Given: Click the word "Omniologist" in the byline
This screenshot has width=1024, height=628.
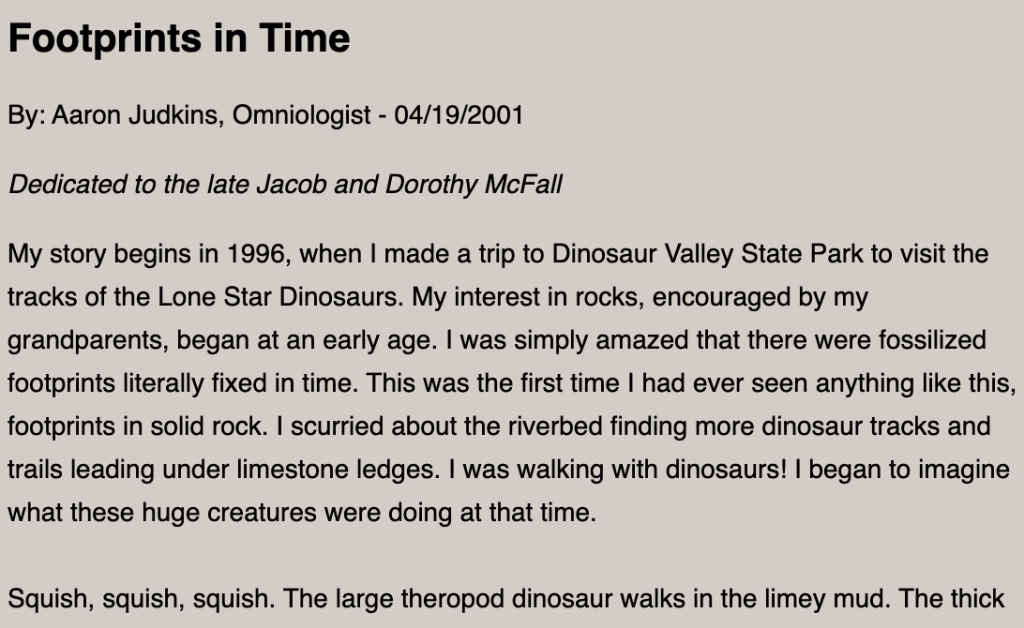Looking at the screenshot, I should click(301, 115).
